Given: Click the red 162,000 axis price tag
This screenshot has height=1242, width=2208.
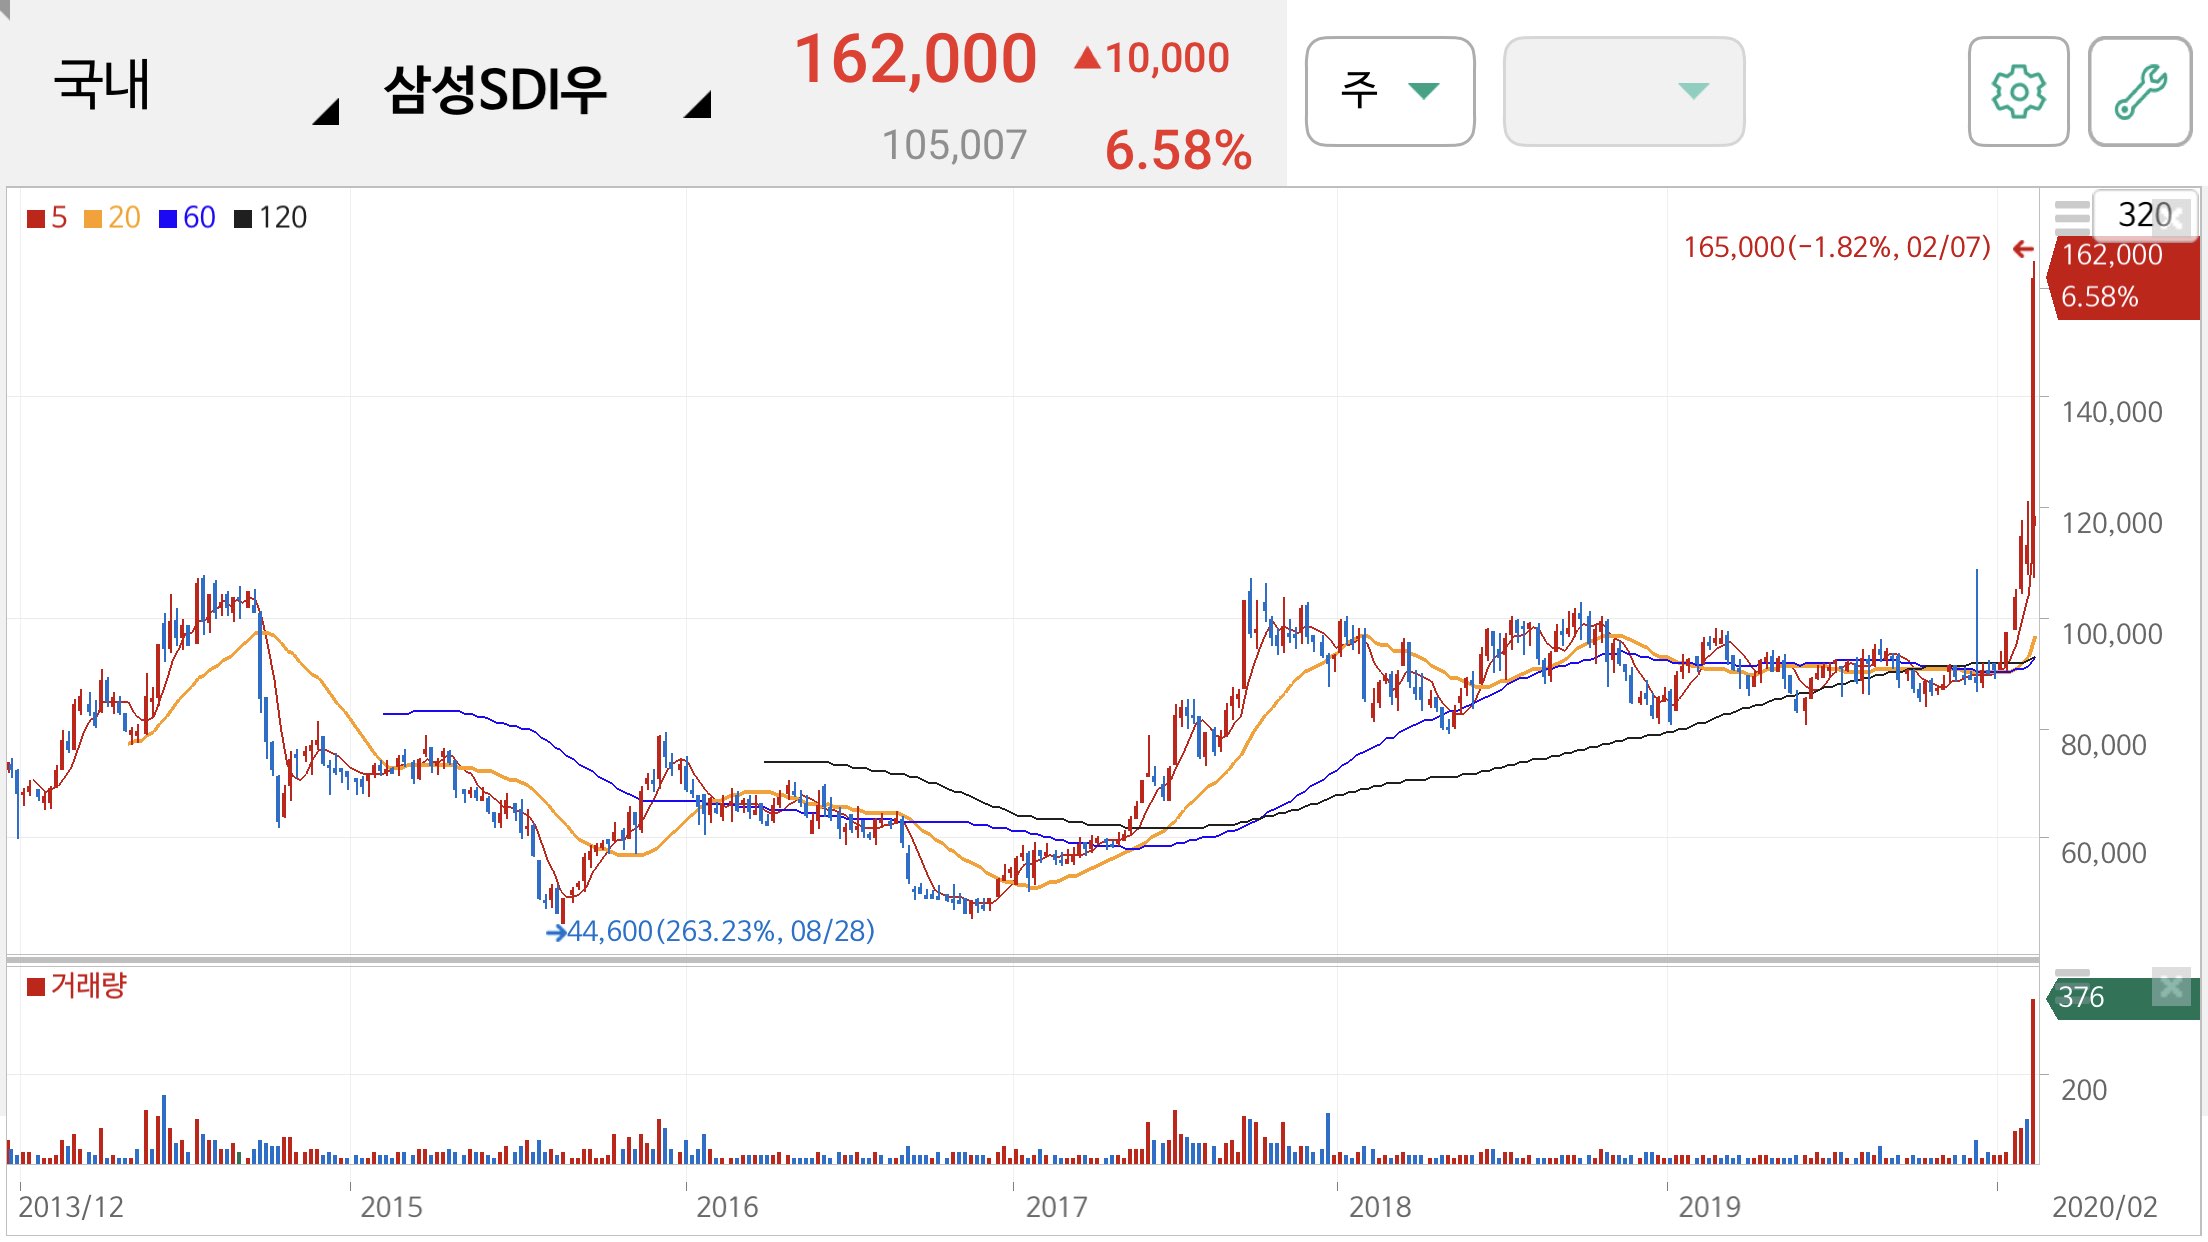Looking at the screenshot, I should point(2123,276).
